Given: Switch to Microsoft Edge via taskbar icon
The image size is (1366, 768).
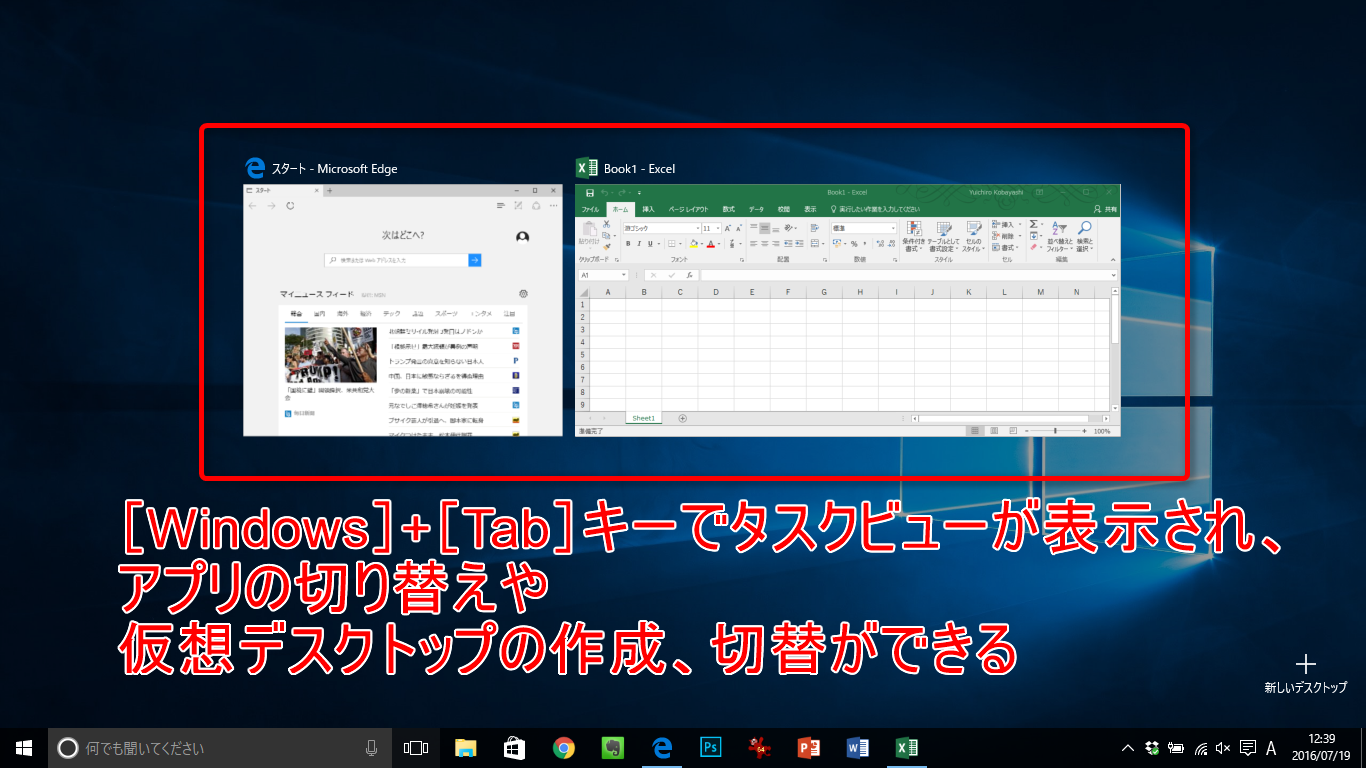Looking at the screenshot, I should coord(661,747).
